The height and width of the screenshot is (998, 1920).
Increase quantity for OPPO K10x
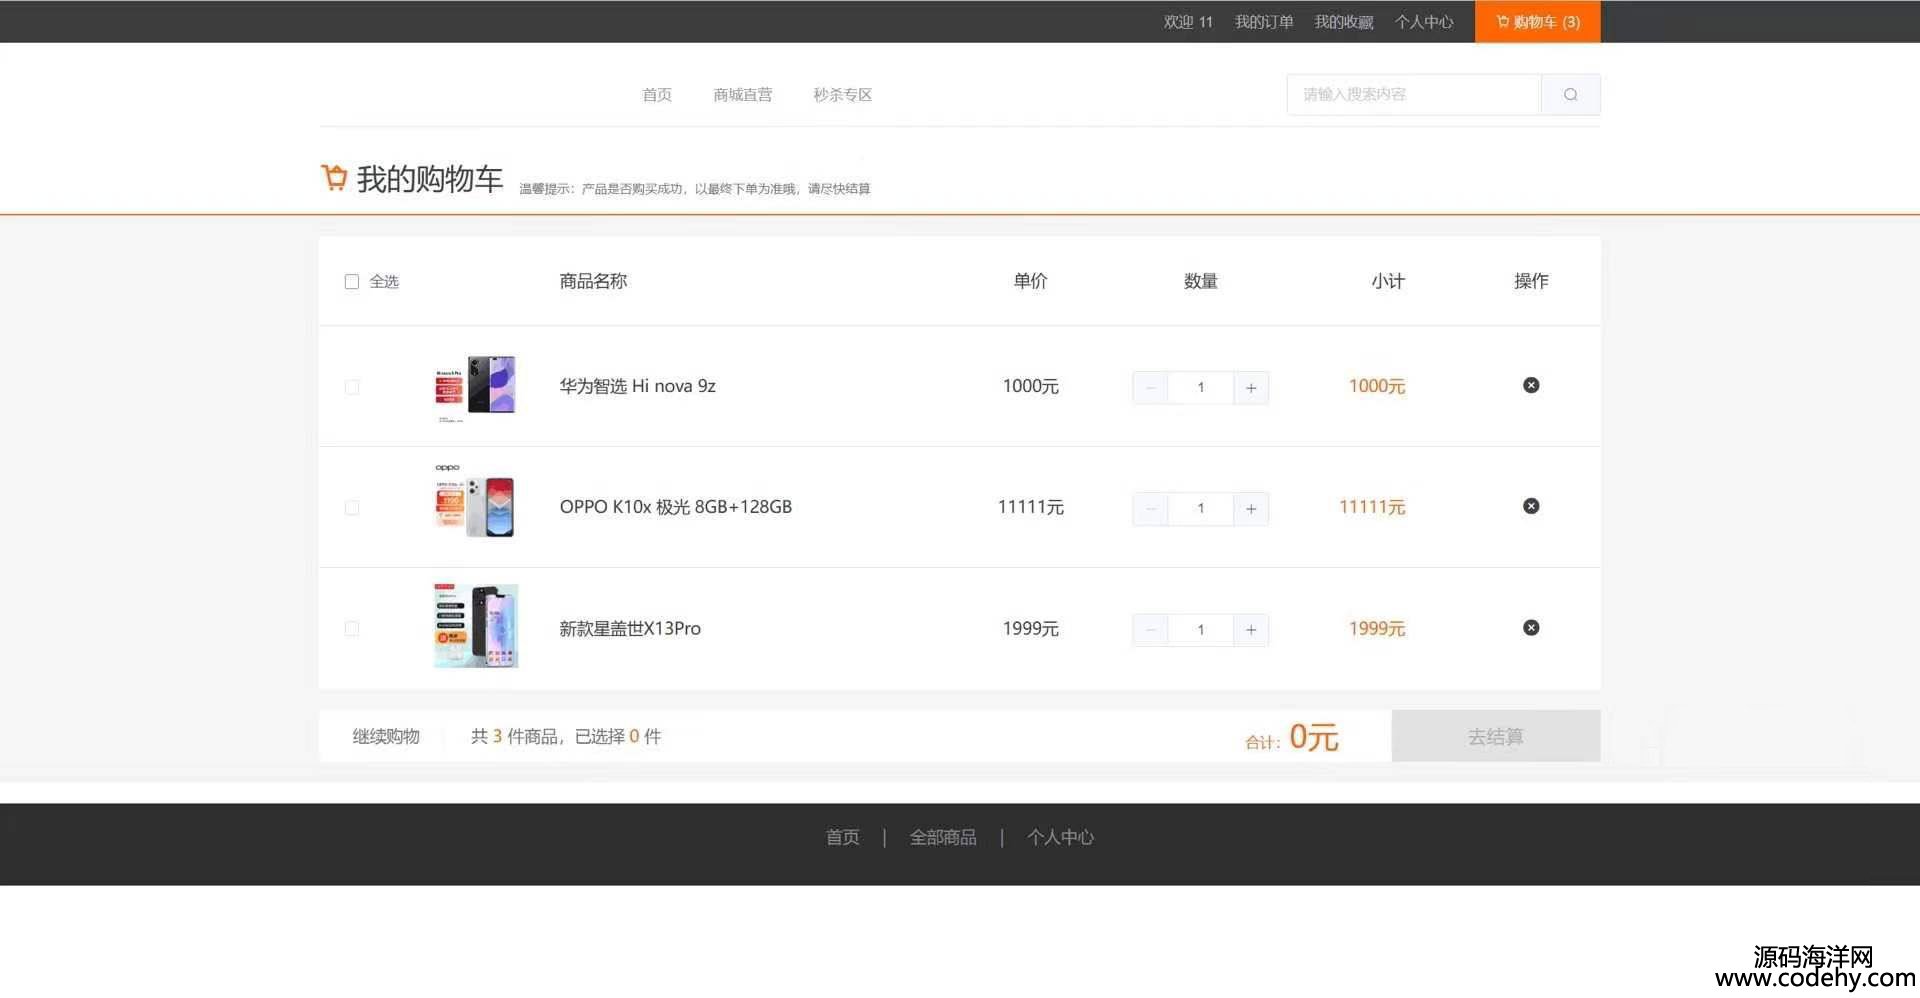pos(1251,509)
